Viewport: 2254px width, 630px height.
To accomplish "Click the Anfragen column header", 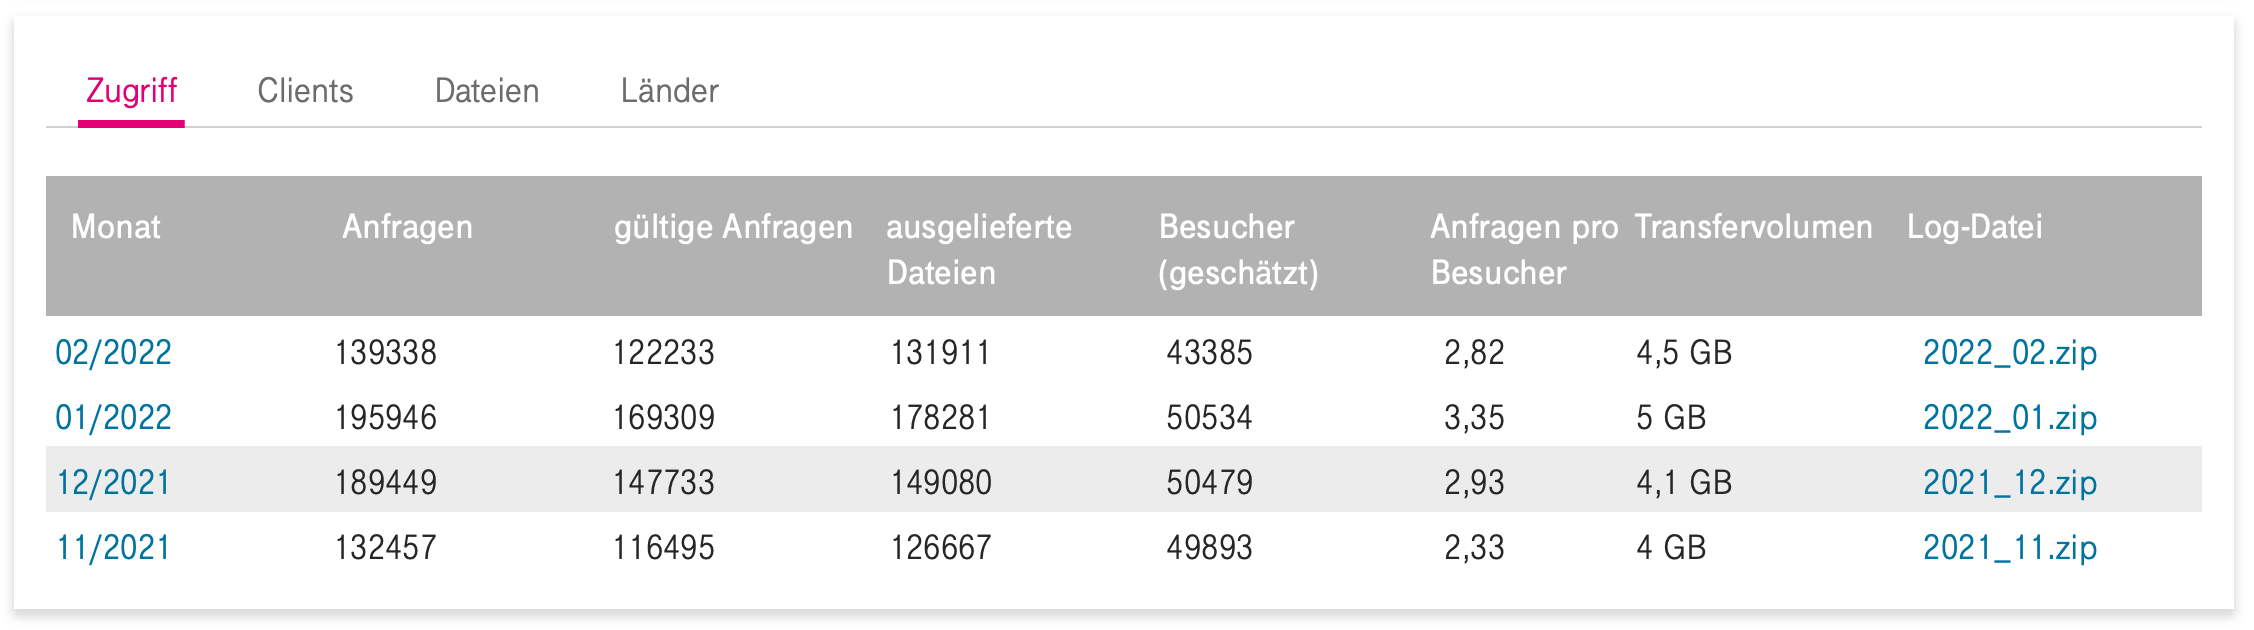I will coord(407,227).
